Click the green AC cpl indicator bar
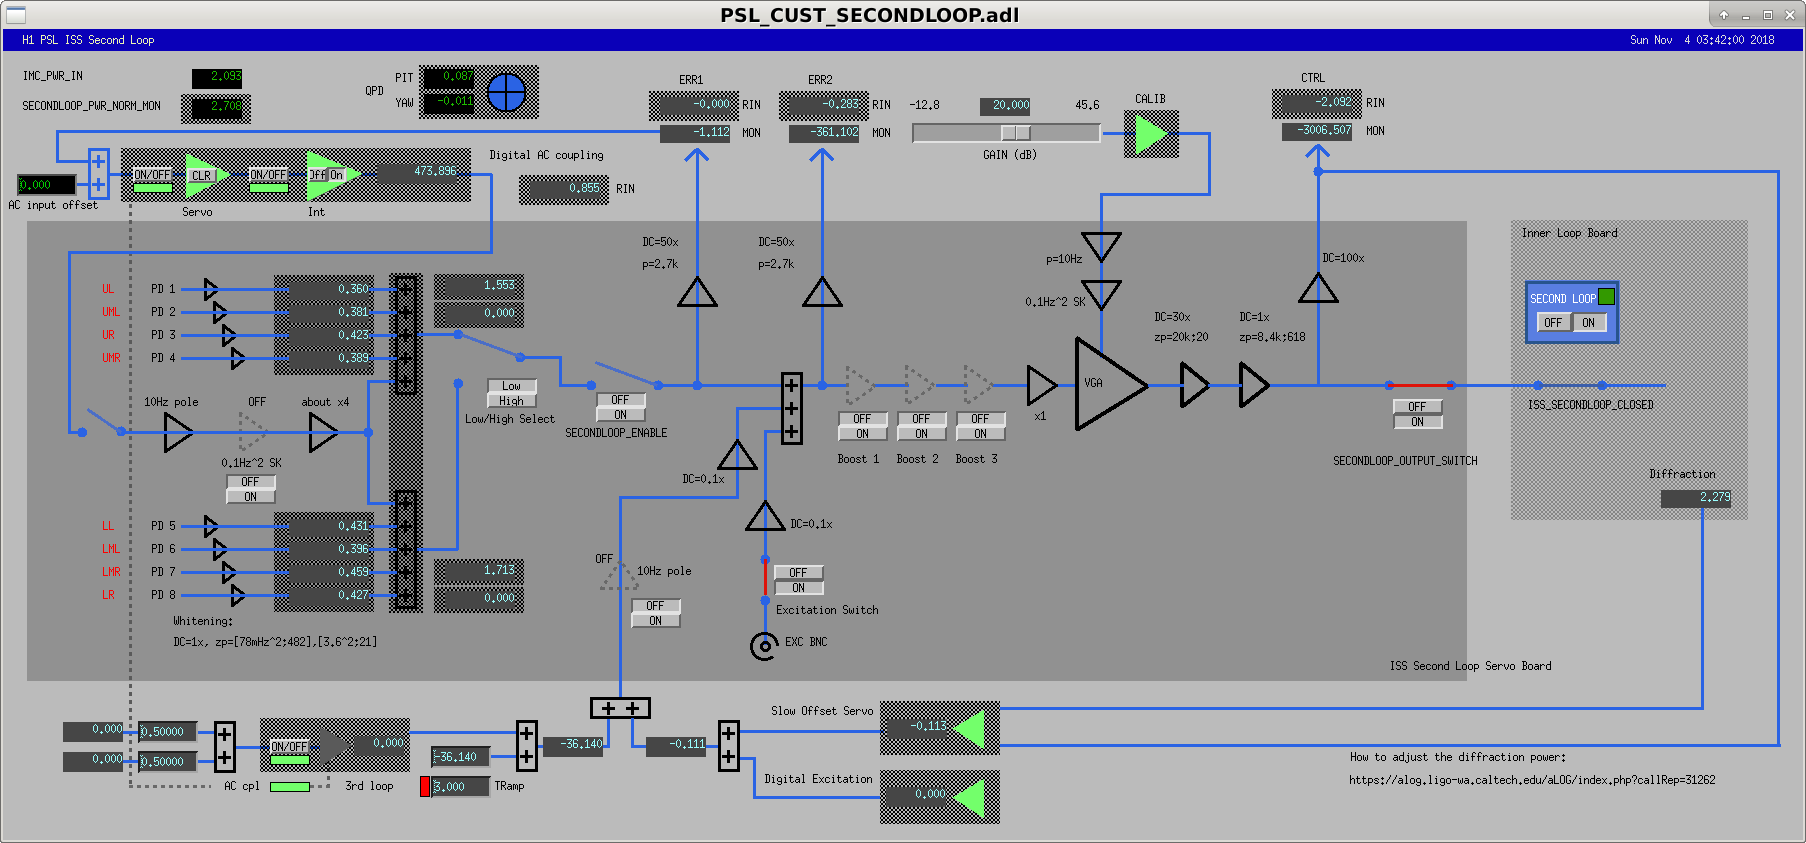Screen dimensions: 1806x843 click(x=290, y=787)
